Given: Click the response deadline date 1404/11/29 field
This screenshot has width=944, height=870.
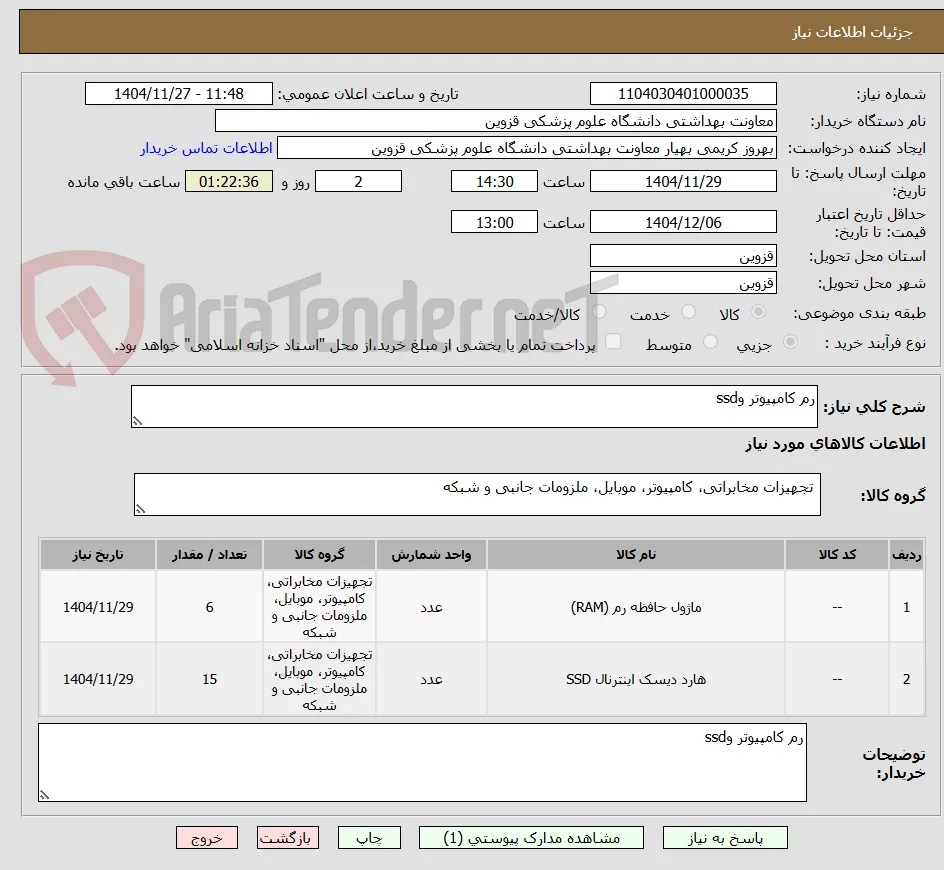Looking at the screenshot, I should [x=683, y=181].
